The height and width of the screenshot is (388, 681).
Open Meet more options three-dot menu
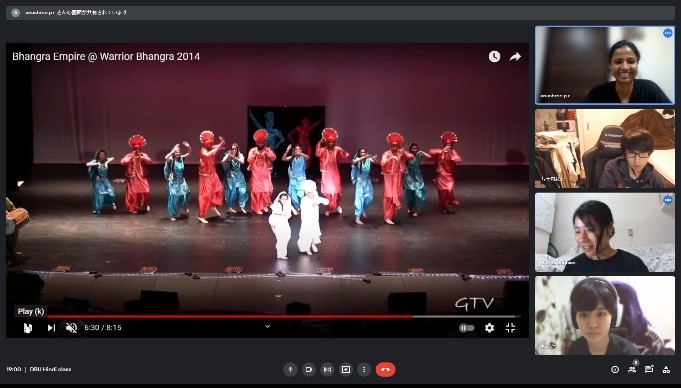(x=364, y=370)
